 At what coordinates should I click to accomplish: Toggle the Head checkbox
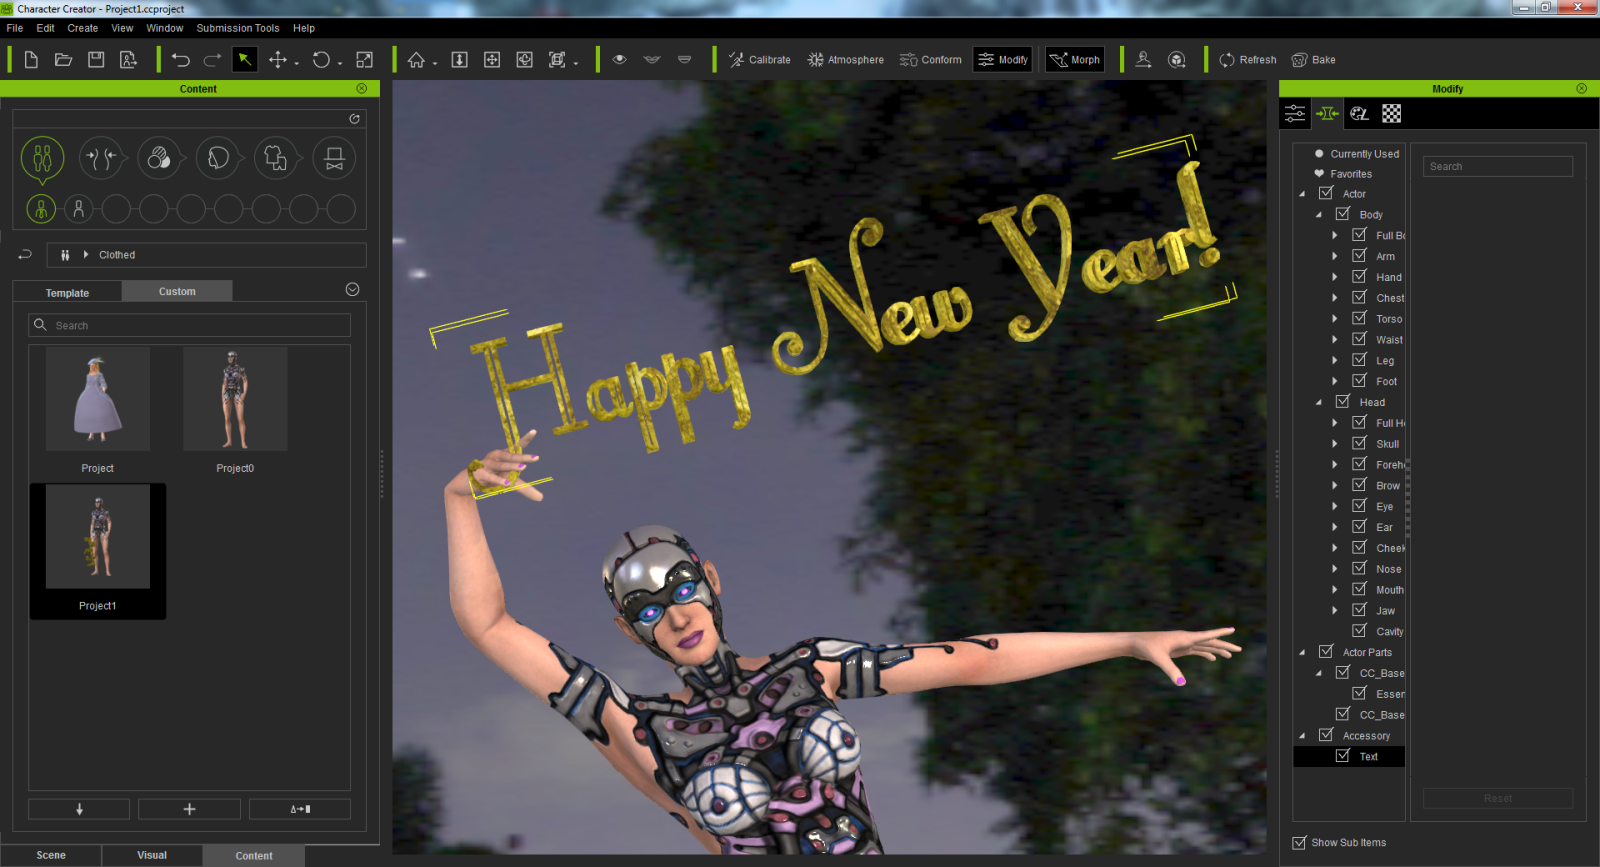[x=1343, y=401]
